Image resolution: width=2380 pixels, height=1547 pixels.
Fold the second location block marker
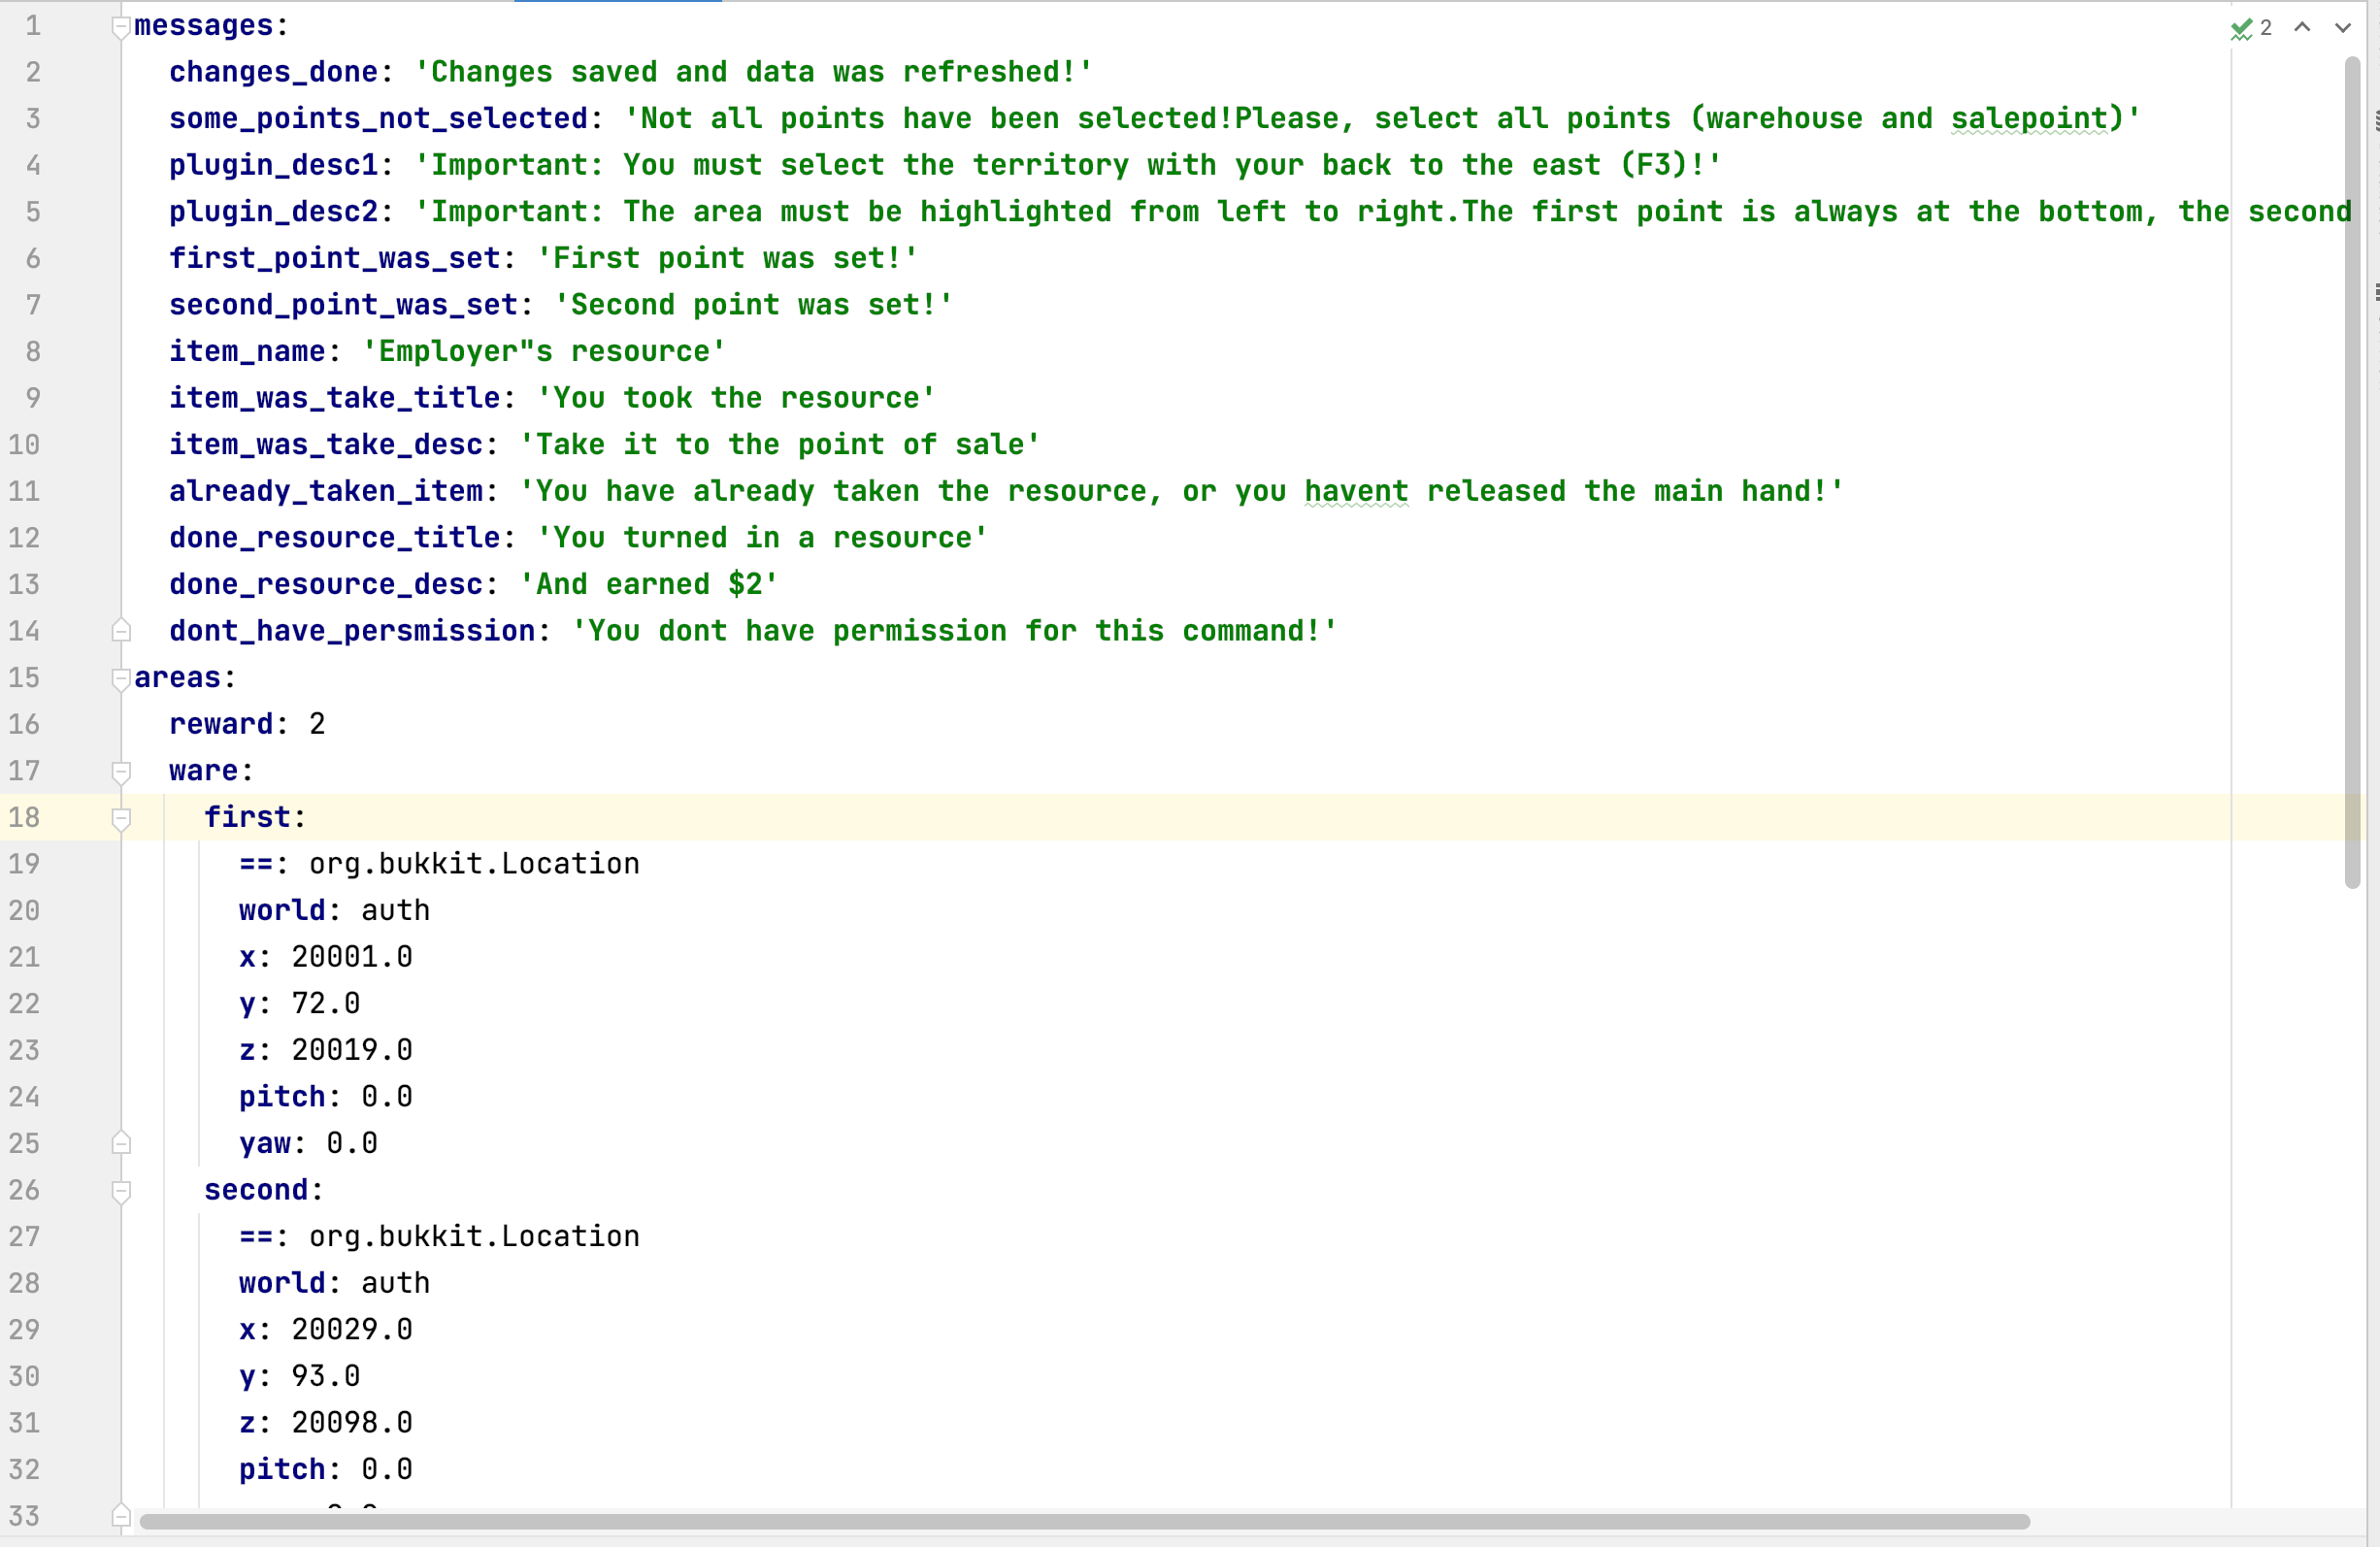(121, 1191)
